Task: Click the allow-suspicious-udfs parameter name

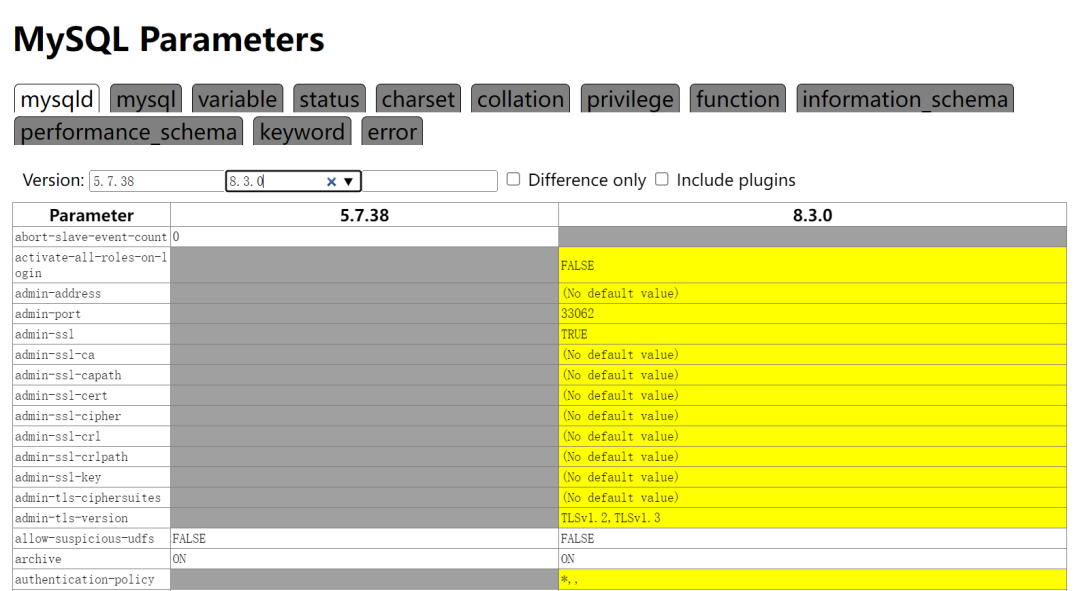Action: click(x=85, y=539)
